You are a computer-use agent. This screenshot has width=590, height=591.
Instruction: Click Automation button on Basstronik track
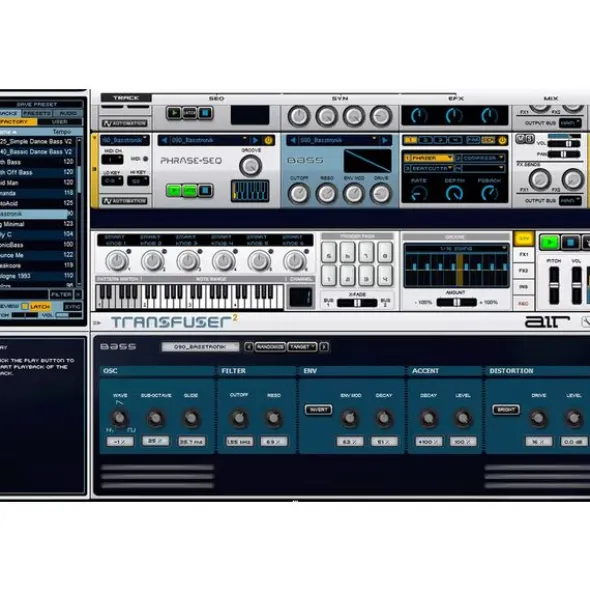[125, 201]
